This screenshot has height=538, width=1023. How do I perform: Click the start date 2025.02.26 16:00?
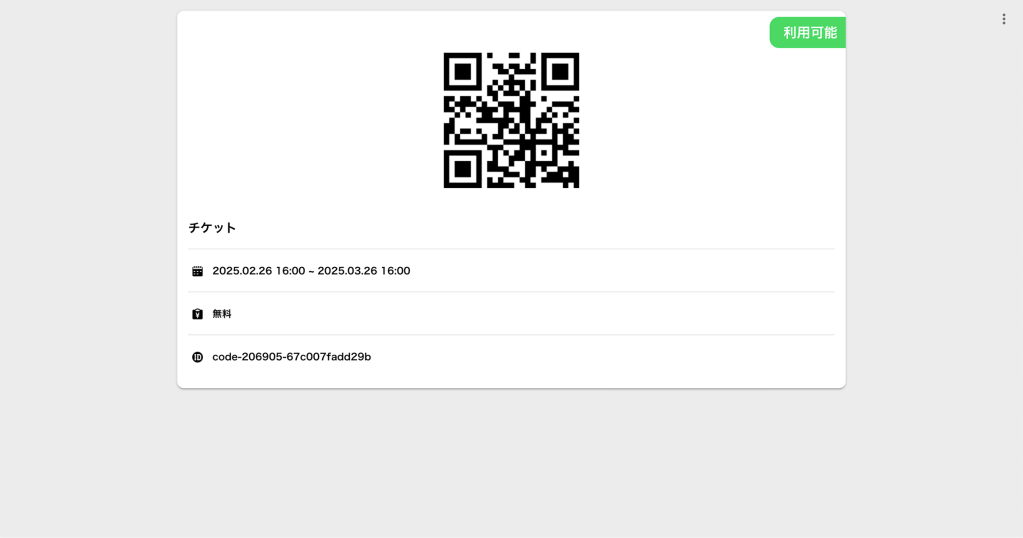258,271
